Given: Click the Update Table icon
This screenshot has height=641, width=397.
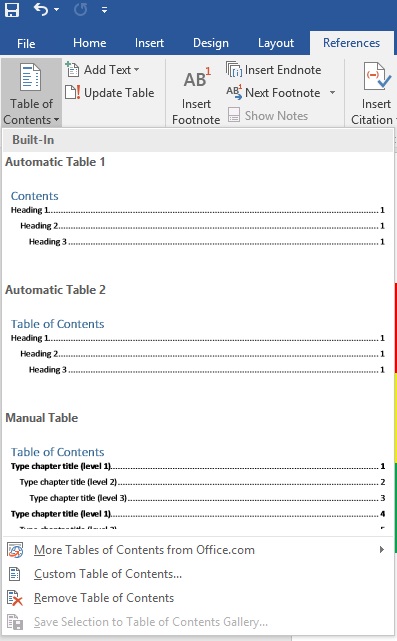Looking at the screenshot, I should (x=73, y=92).
